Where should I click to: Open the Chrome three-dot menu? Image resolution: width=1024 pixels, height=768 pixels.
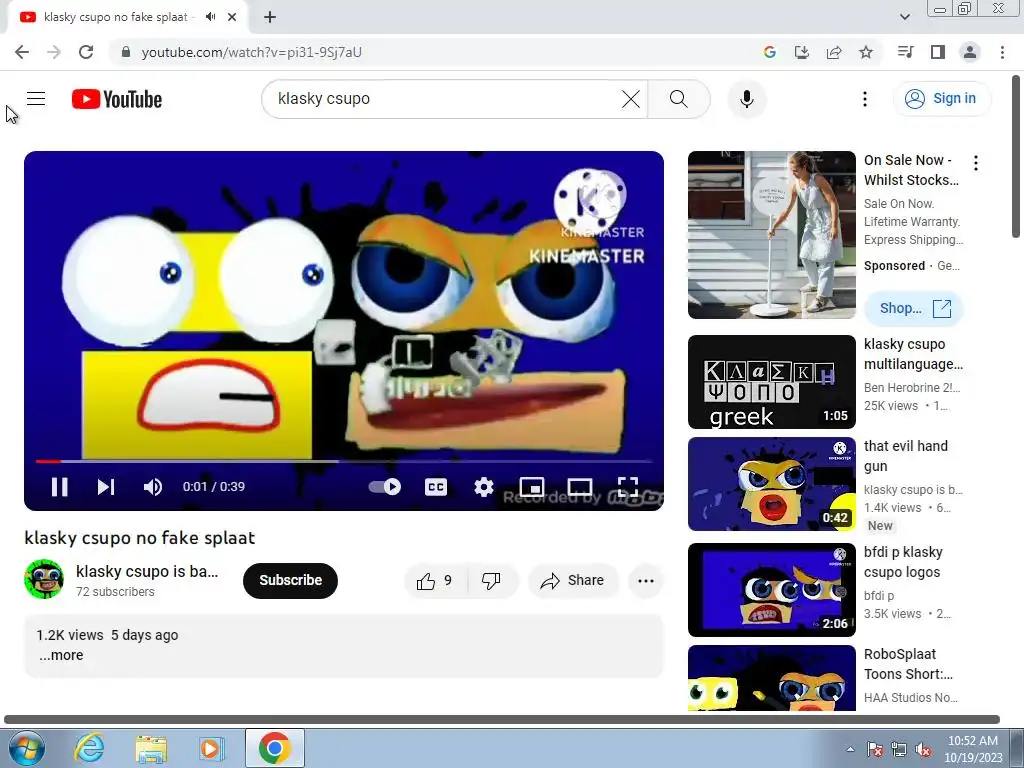[x=1002, y=52]
